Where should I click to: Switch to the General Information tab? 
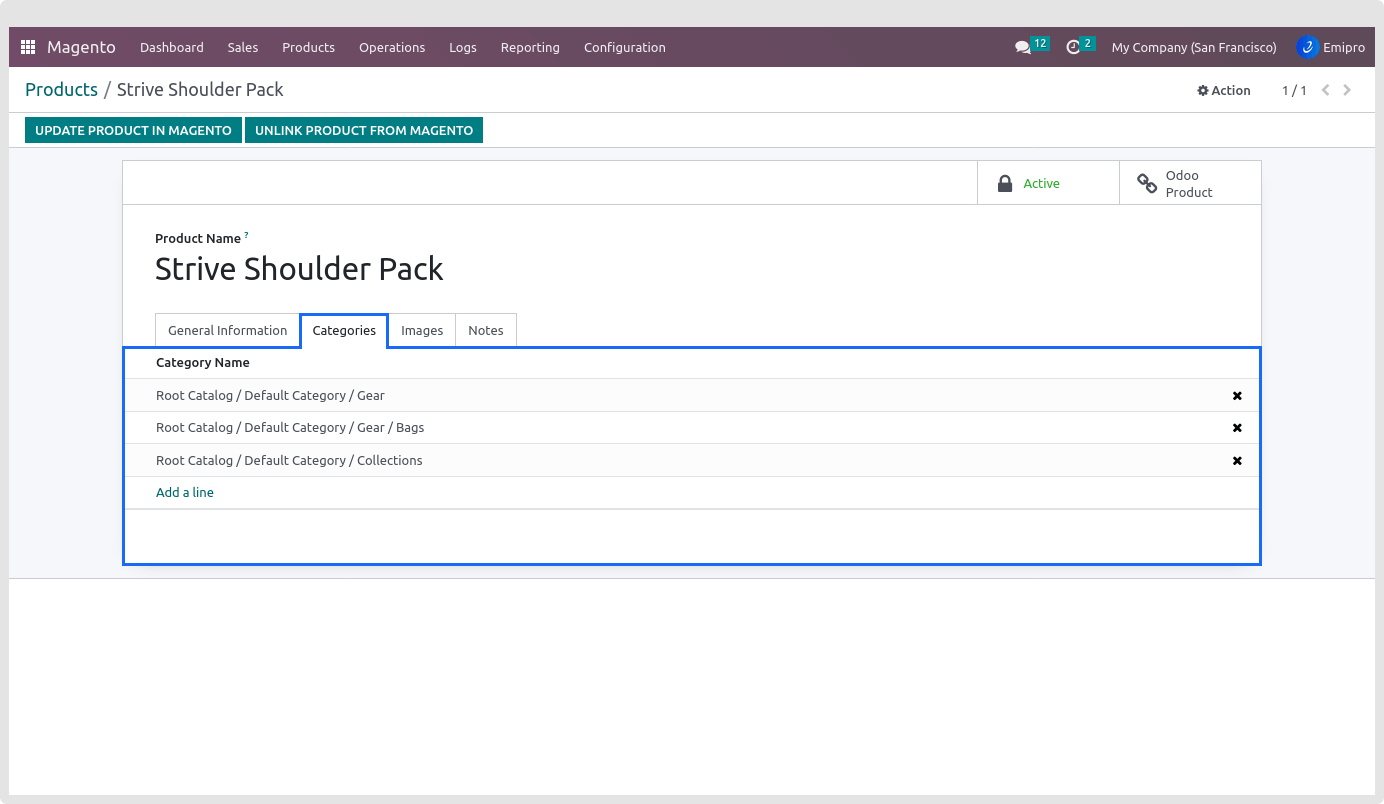(227, 330)
